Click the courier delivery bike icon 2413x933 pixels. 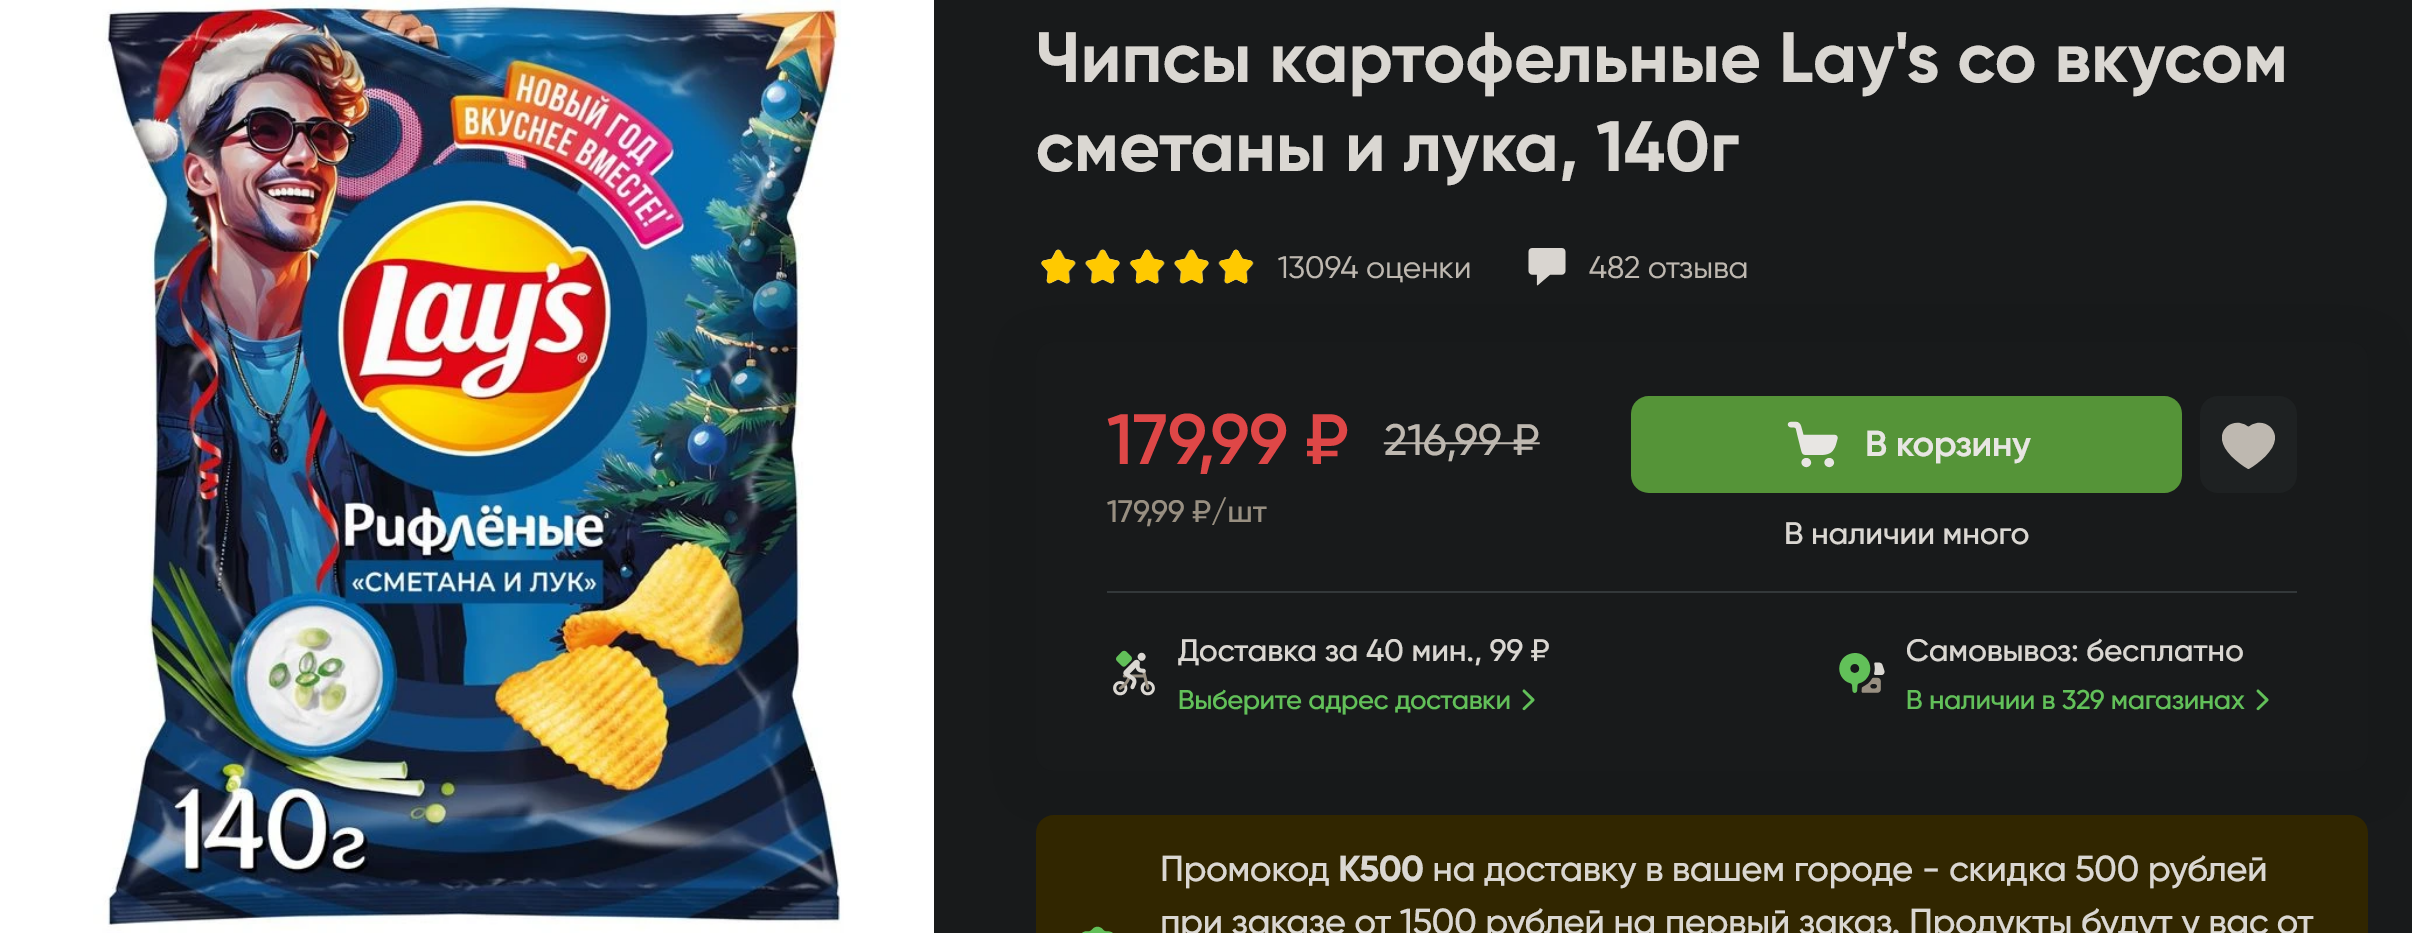click(x=1133, y=673)
